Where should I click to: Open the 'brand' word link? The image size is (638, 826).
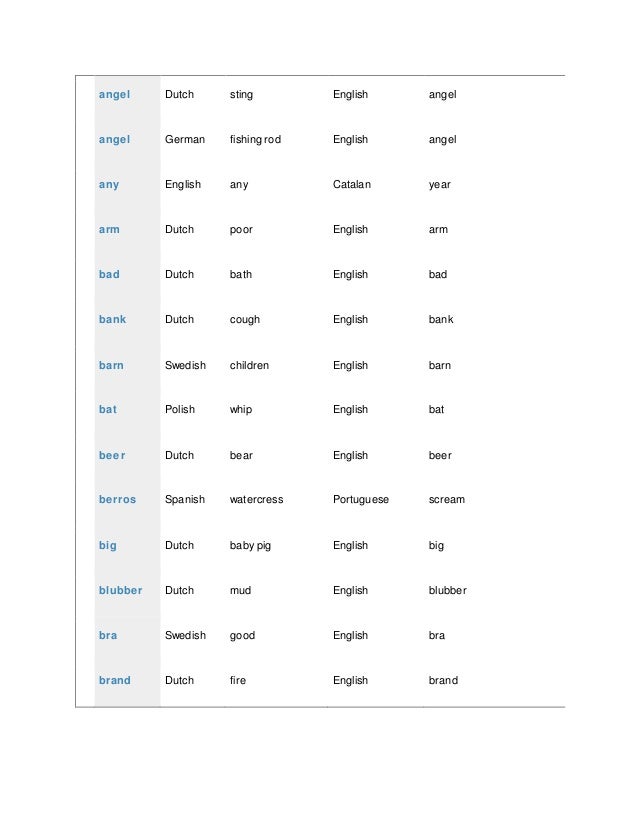(x=114, y=680)
